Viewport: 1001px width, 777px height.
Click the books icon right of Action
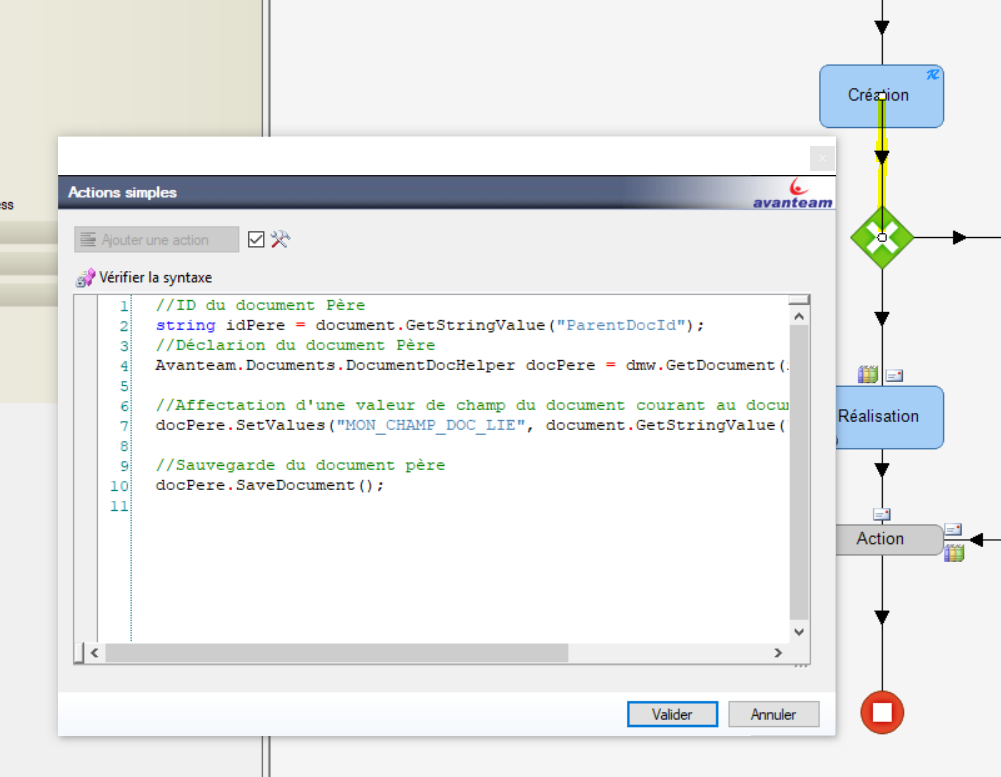tap(954, 552)
